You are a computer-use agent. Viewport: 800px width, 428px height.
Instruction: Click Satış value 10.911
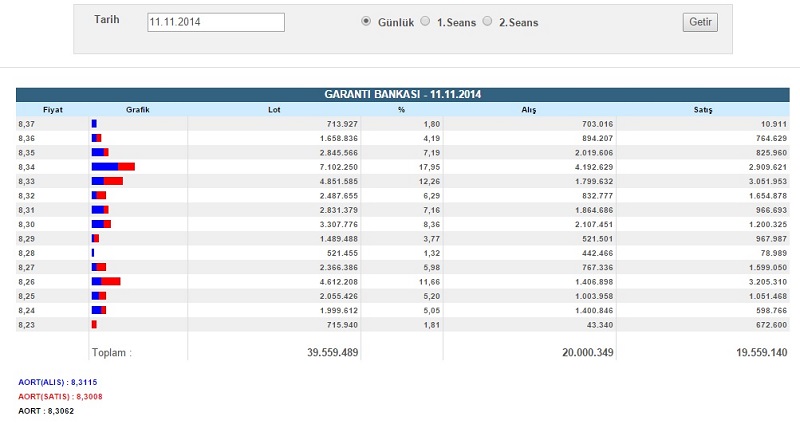coord(773,124)
